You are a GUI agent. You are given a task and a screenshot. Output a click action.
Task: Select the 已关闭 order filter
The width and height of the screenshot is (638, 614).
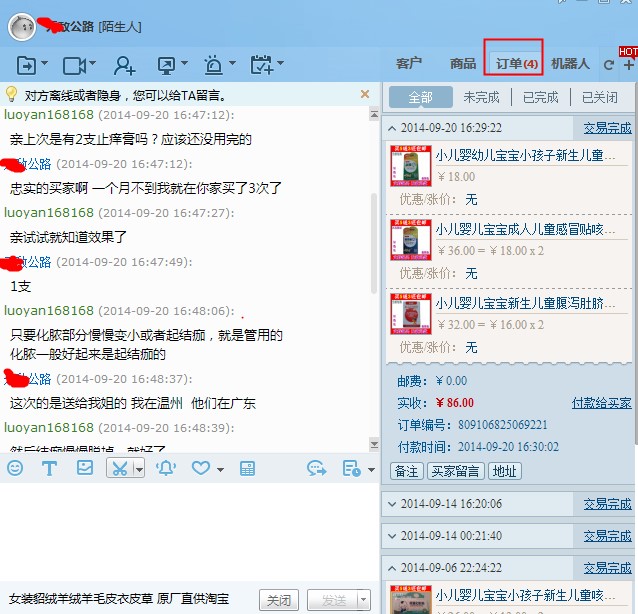coord(600,97)
